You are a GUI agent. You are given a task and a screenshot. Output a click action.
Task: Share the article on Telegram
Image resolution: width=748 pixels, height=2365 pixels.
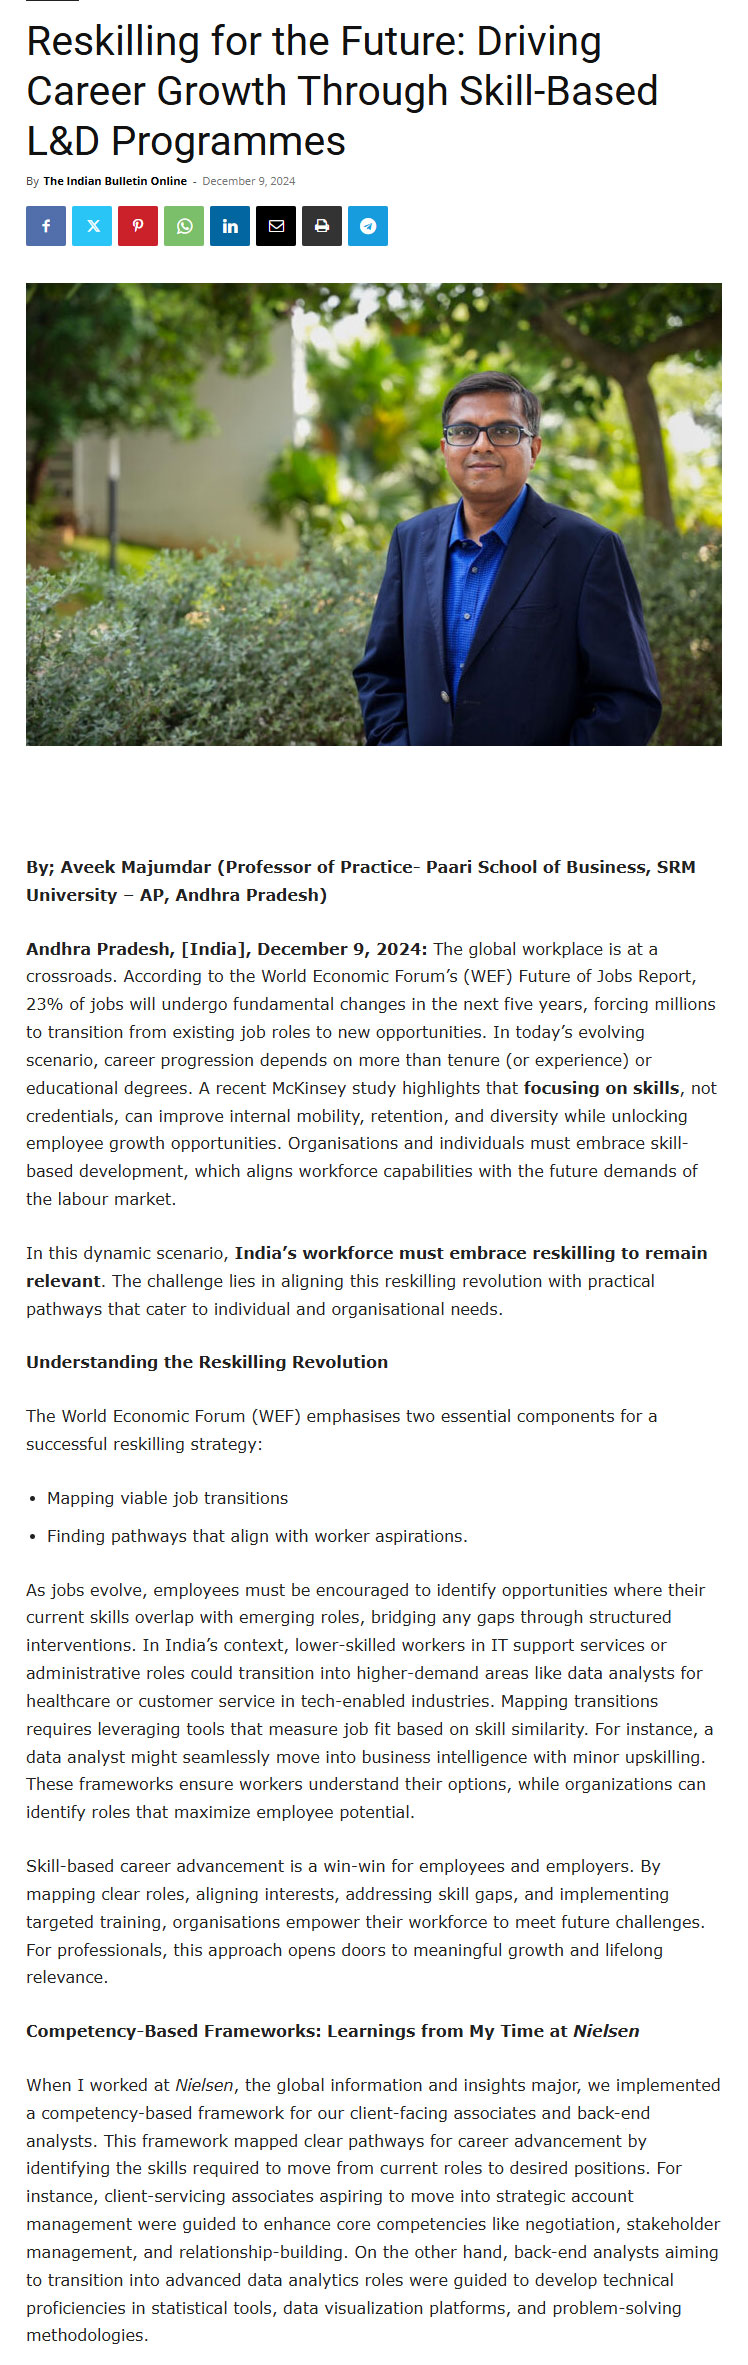click(x=368, y=226)
